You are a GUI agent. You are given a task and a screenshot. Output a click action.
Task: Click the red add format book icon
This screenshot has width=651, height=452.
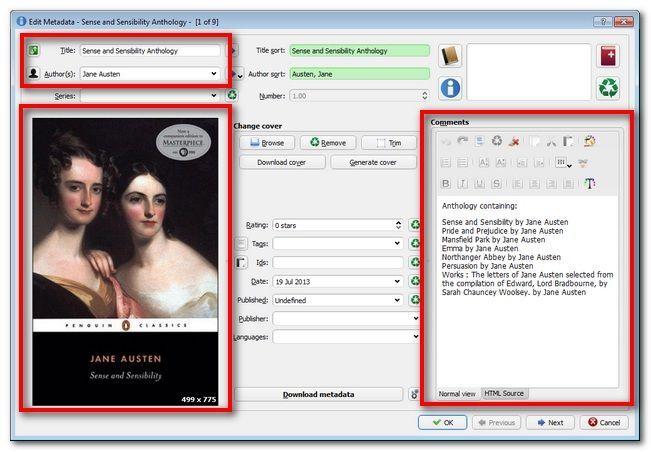click(x=608, y=57)
